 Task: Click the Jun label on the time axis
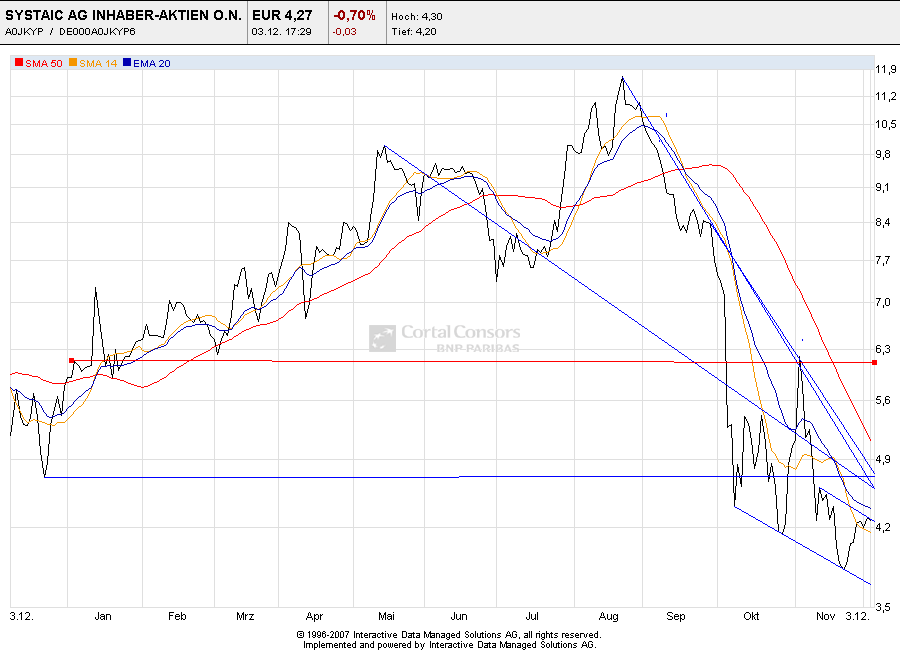click(x=459, y=616)
